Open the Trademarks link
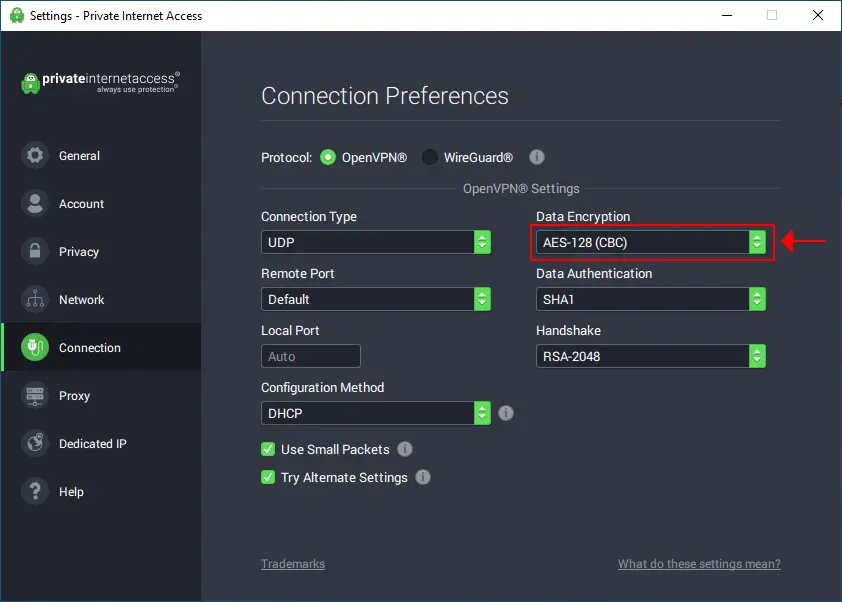 293,564
